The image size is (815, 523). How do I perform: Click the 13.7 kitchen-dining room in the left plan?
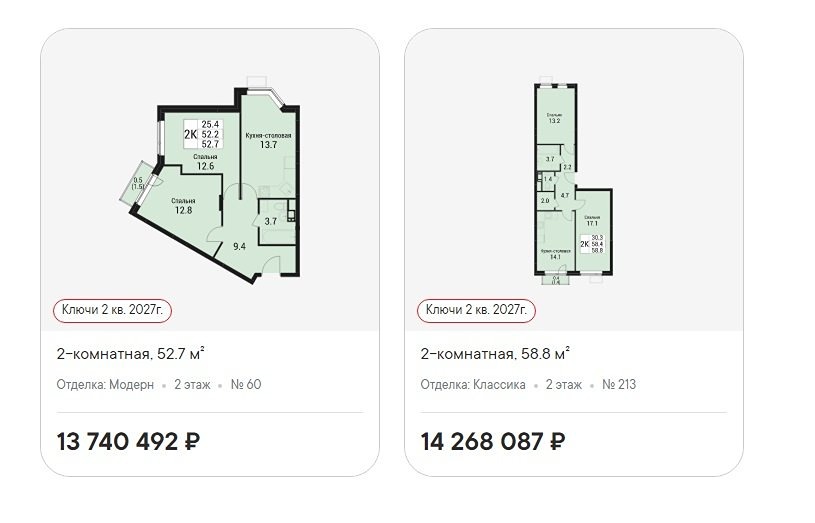click(x=268, y=140)
